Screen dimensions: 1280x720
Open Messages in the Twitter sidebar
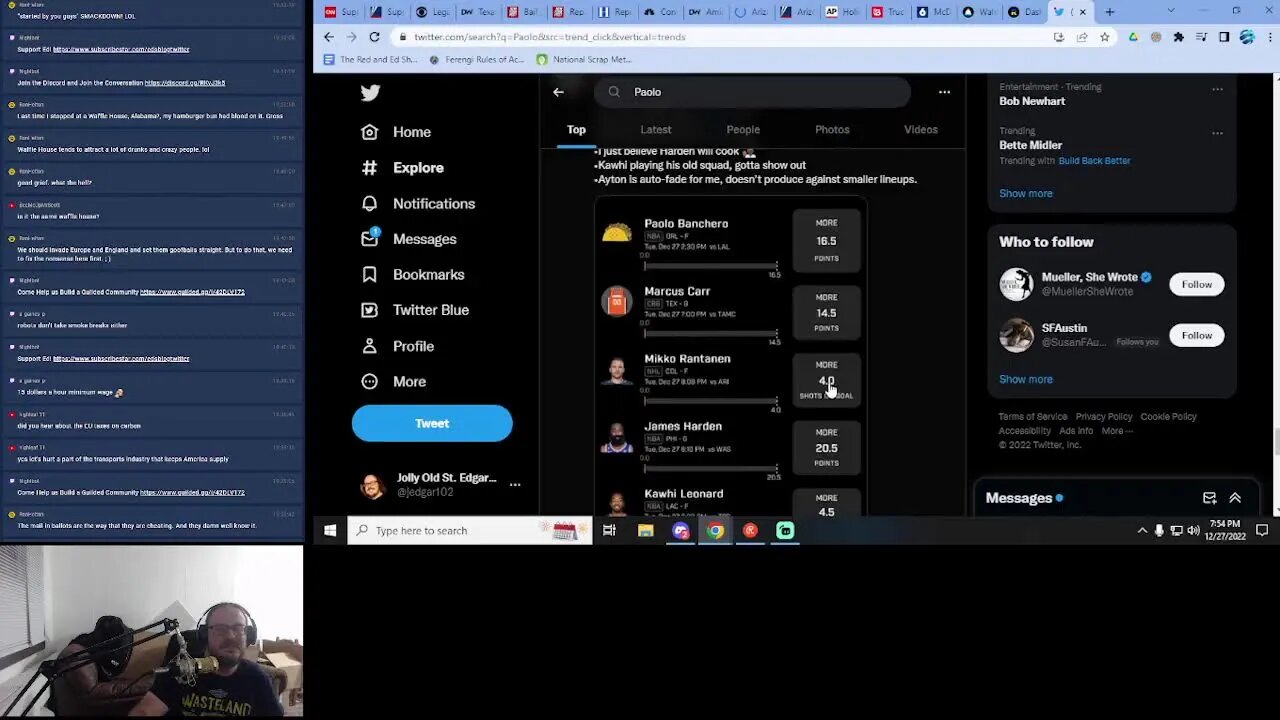point(409,239)
